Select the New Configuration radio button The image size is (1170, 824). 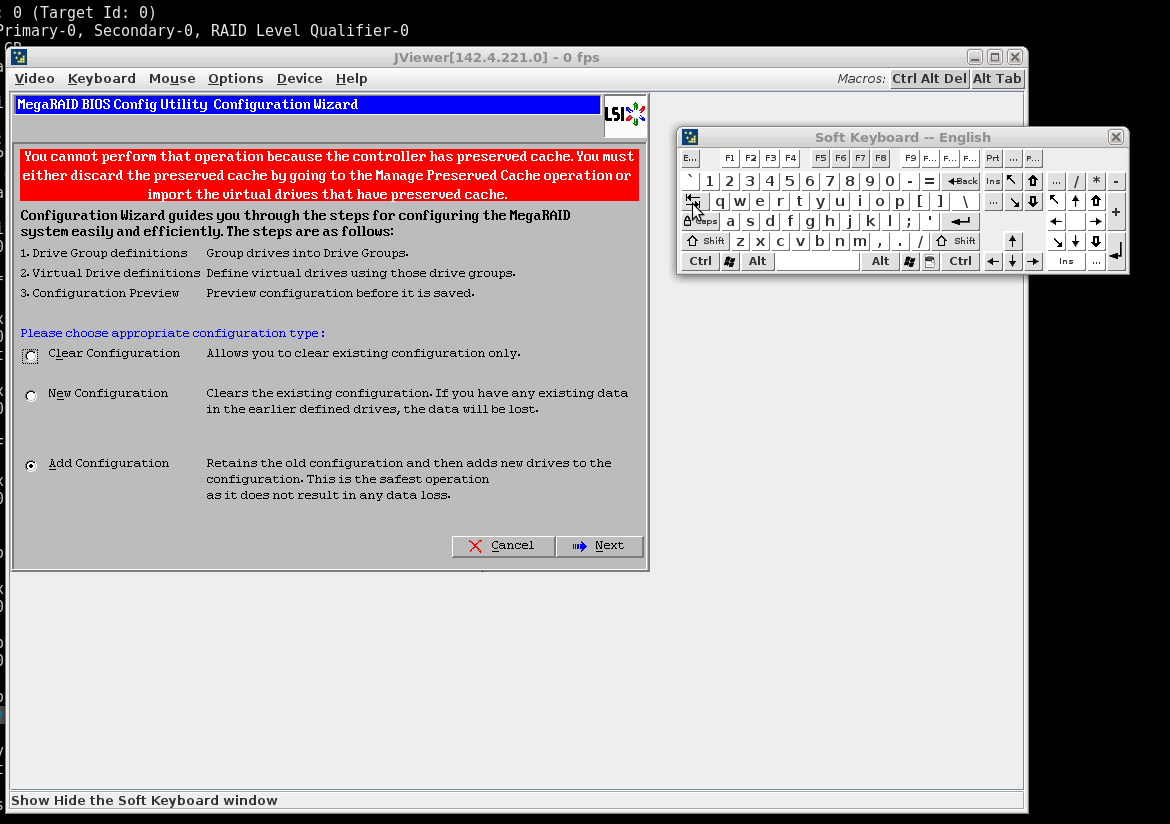tap(31, 396)
